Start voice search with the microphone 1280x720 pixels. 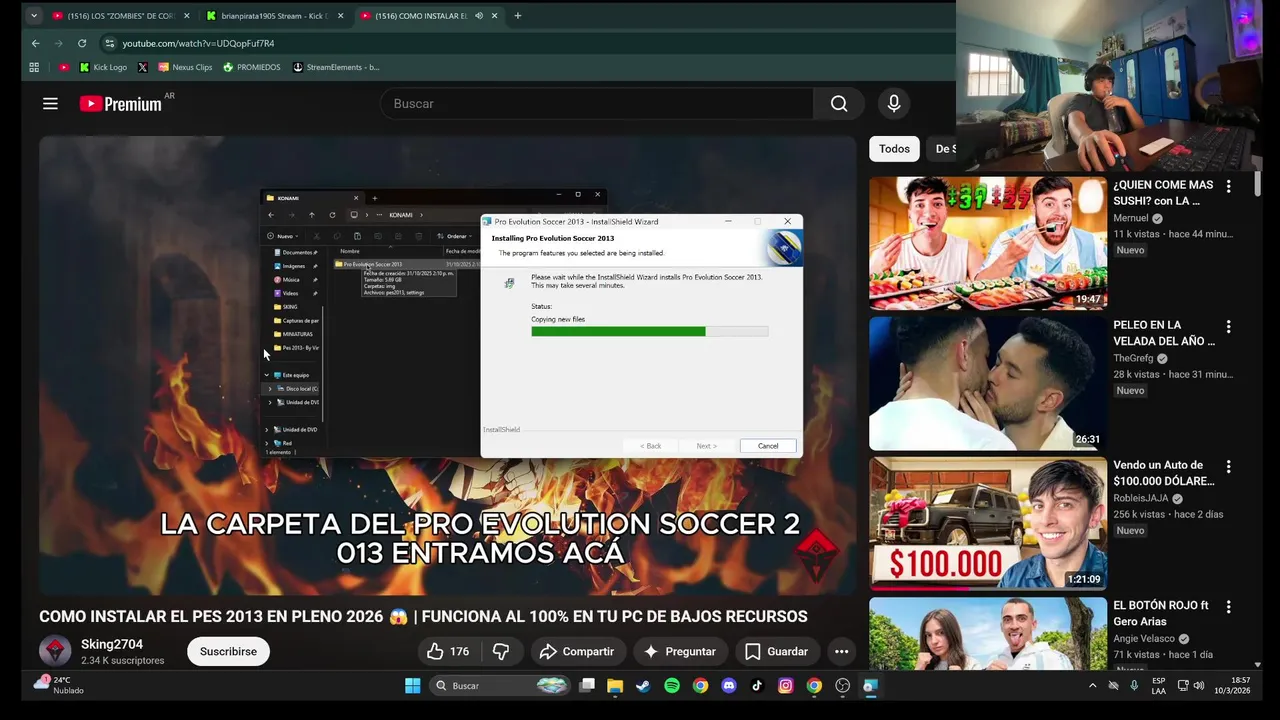coord(894,104)
